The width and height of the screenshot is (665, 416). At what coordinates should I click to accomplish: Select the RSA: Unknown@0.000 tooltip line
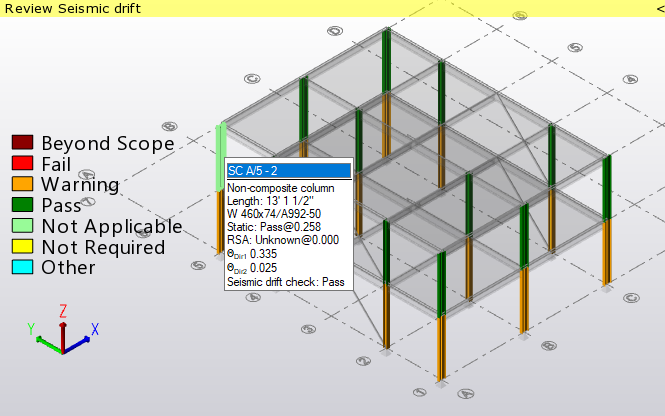(283, 240)
